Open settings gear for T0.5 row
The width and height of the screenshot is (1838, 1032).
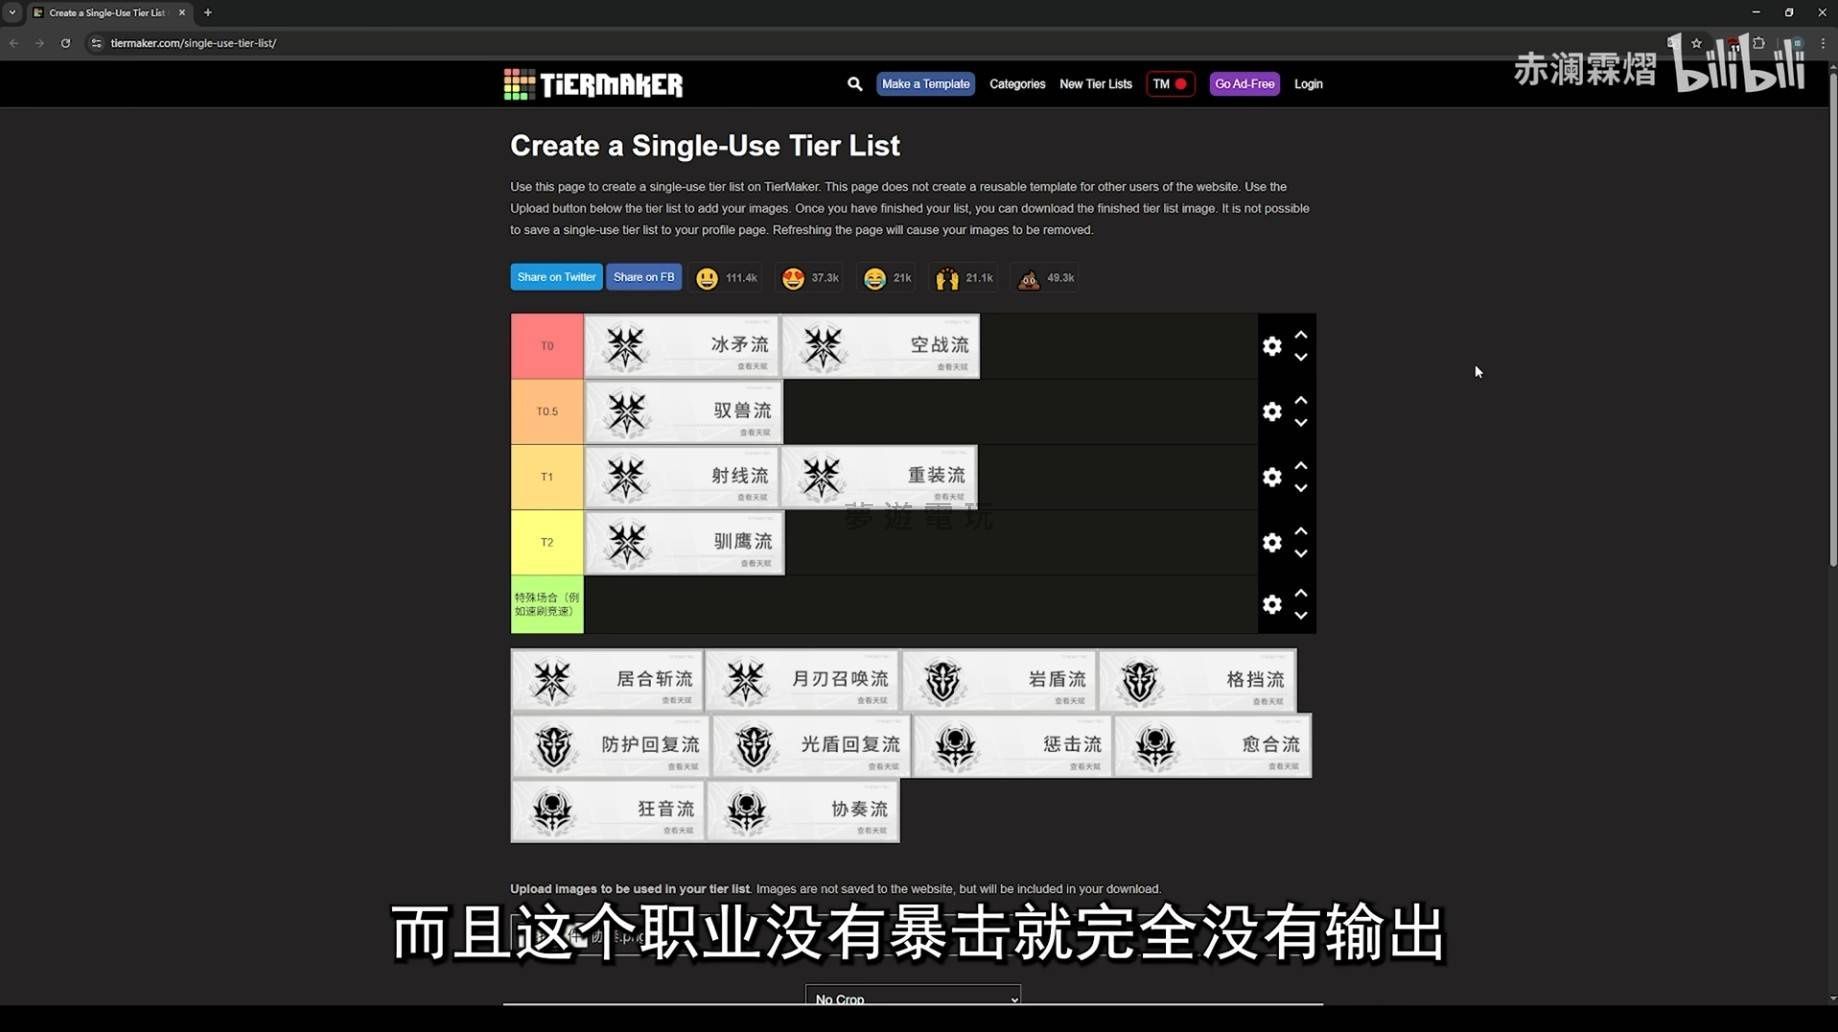click(1271, 411)
